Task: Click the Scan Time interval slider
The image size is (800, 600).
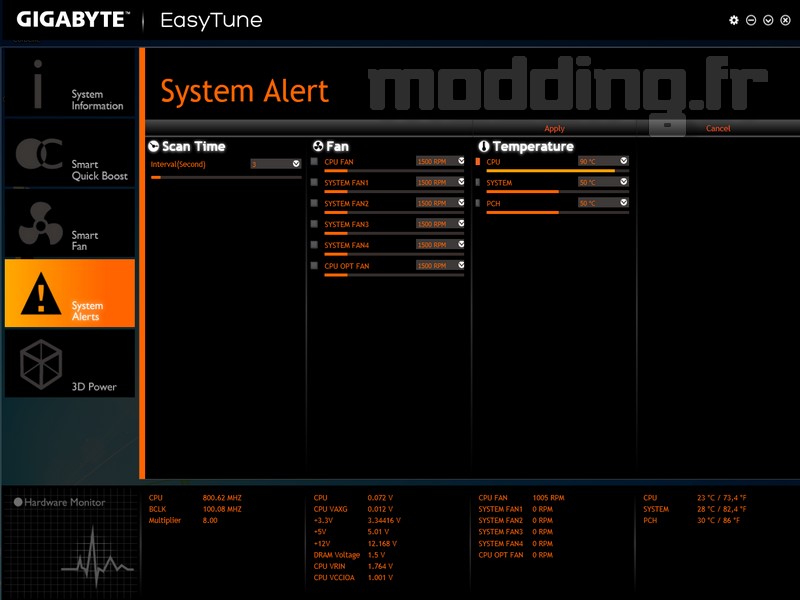Action: [x=226, y=178]
